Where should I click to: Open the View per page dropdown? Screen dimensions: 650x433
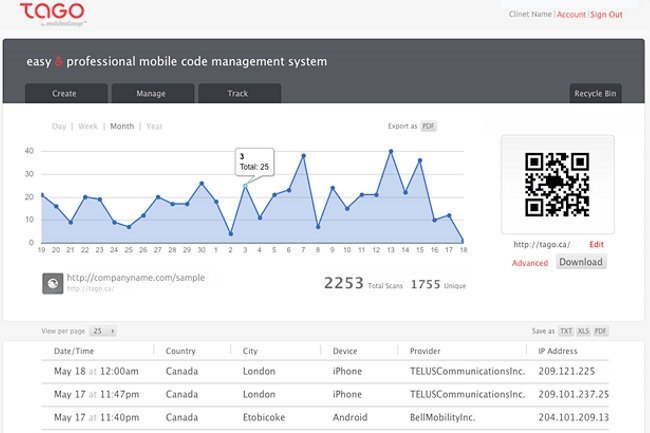click(103, 331)
